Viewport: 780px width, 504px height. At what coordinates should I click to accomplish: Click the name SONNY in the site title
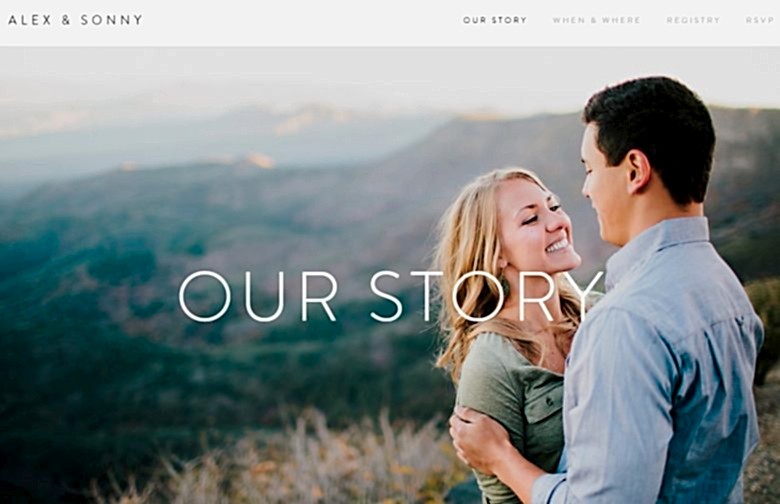[x=112, y=20]
